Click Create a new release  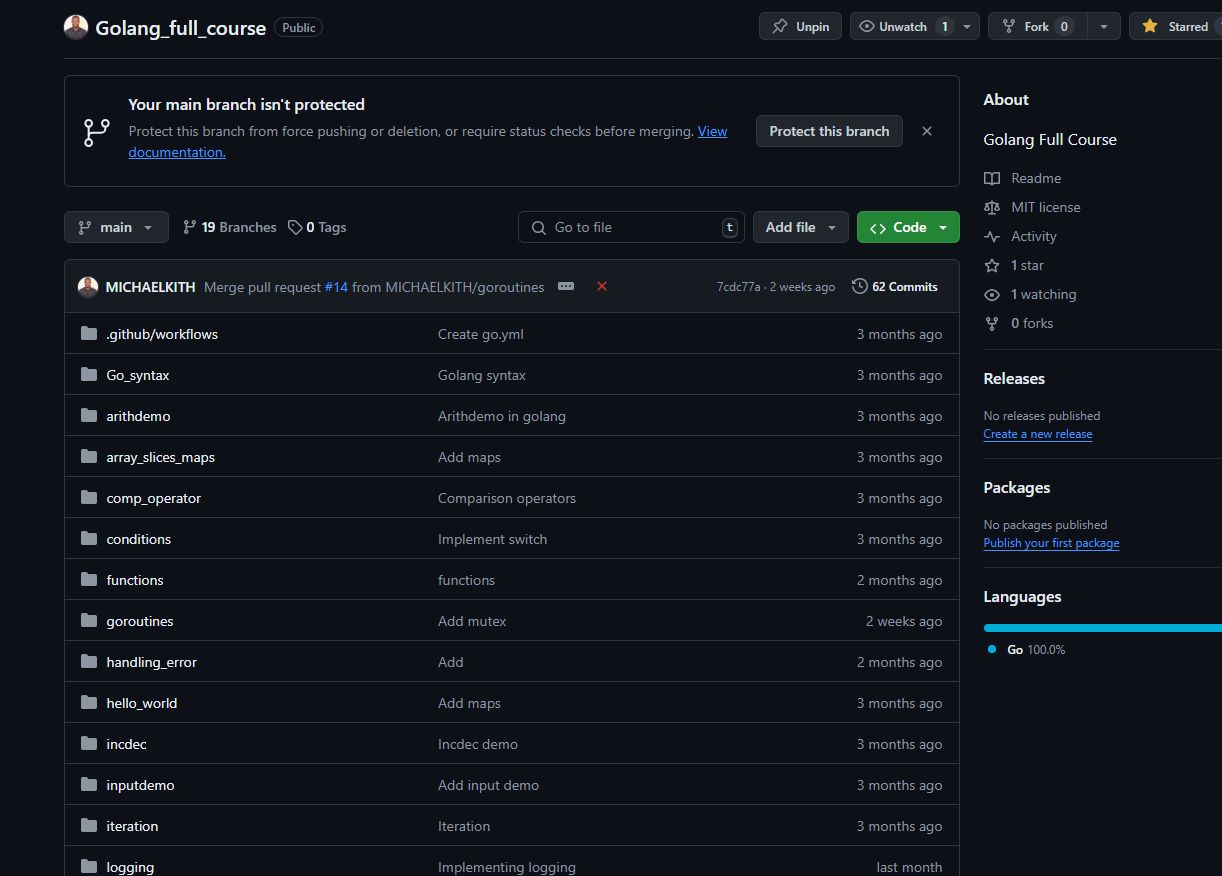(1038, 434)
